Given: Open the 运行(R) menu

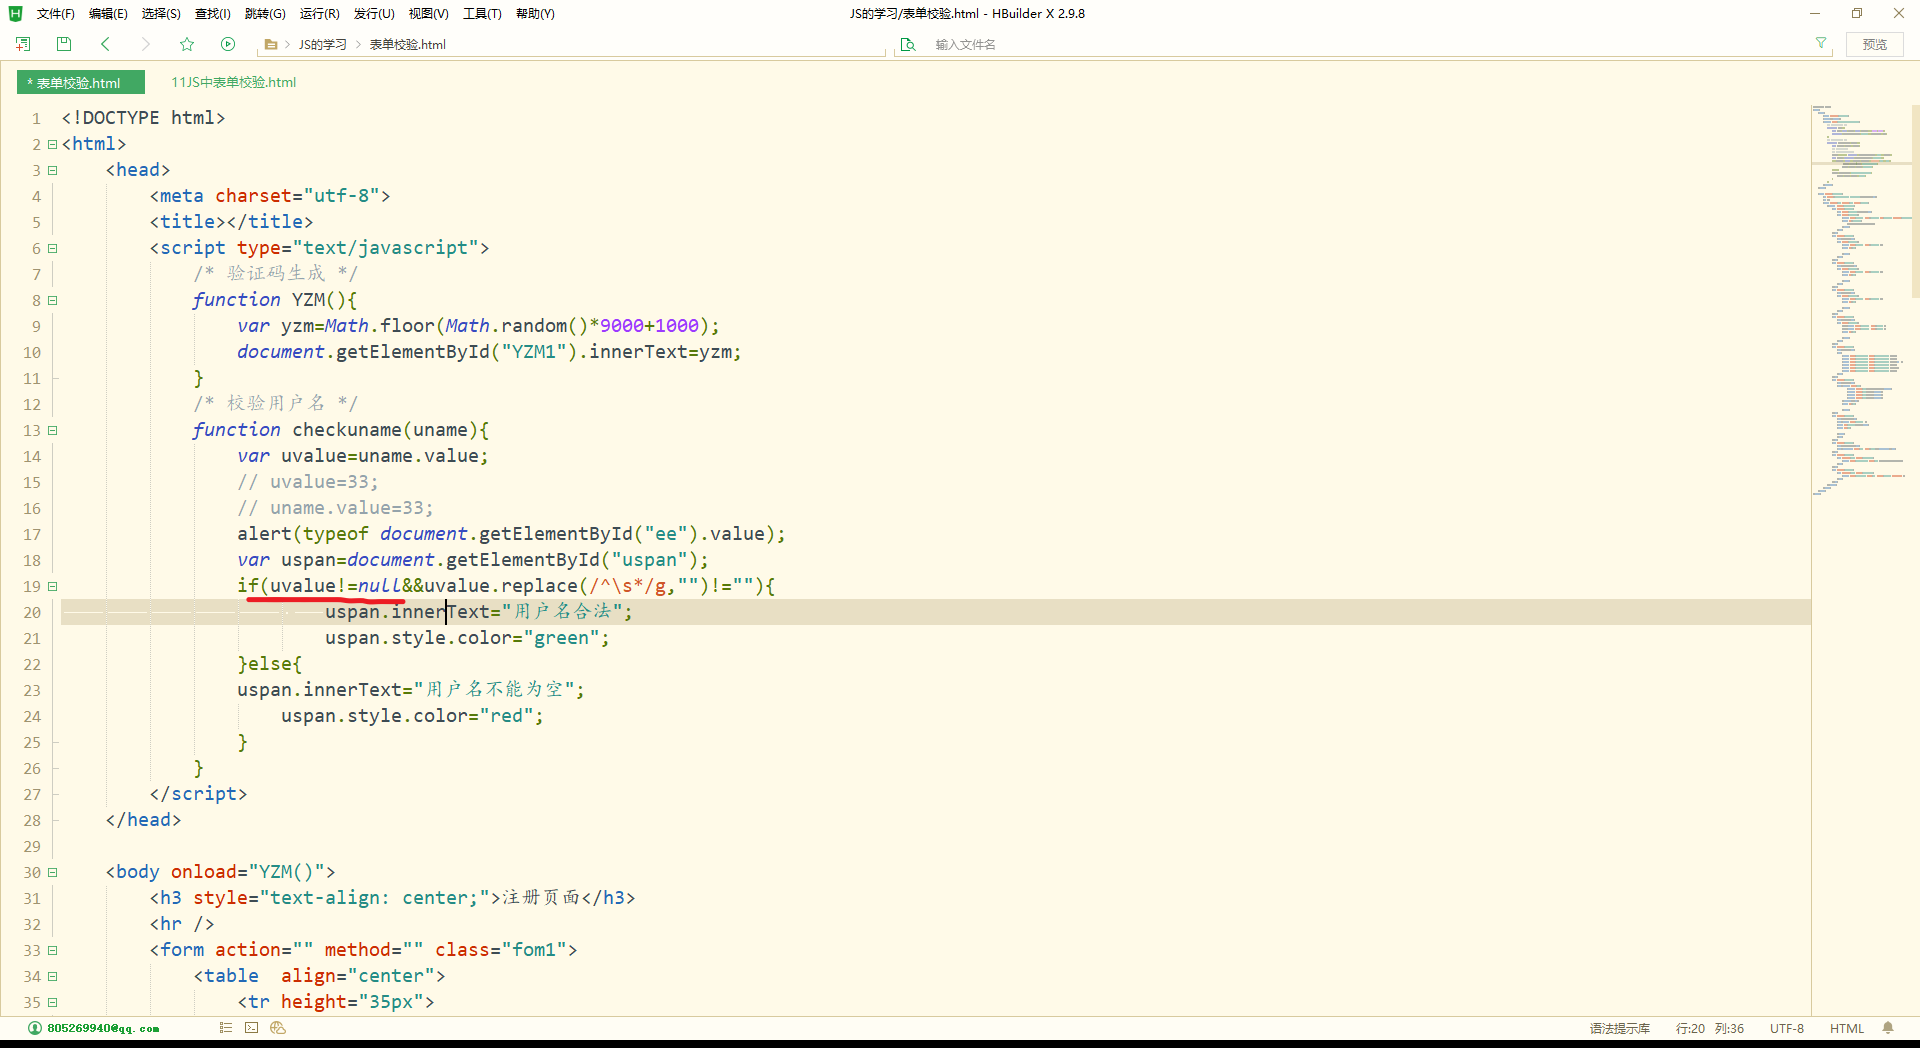Looking at the screenshot, I should pyautogui.click(x=320, y=14).
